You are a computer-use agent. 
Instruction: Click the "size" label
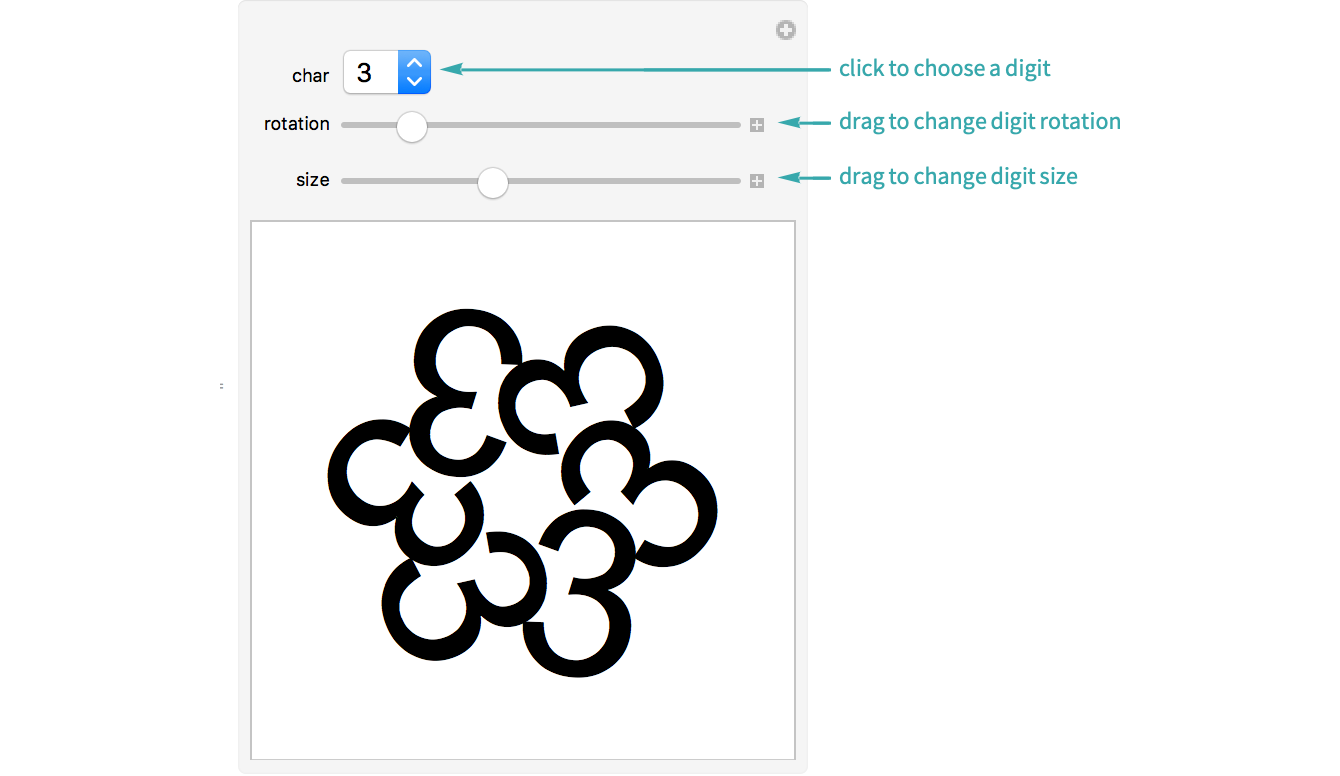click(312, 180)
